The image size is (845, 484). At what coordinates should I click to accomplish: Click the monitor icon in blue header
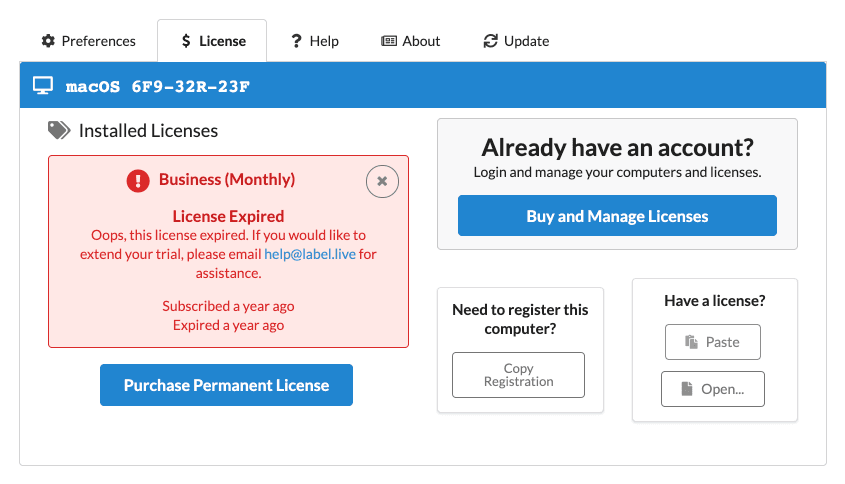tap(43, 86)
